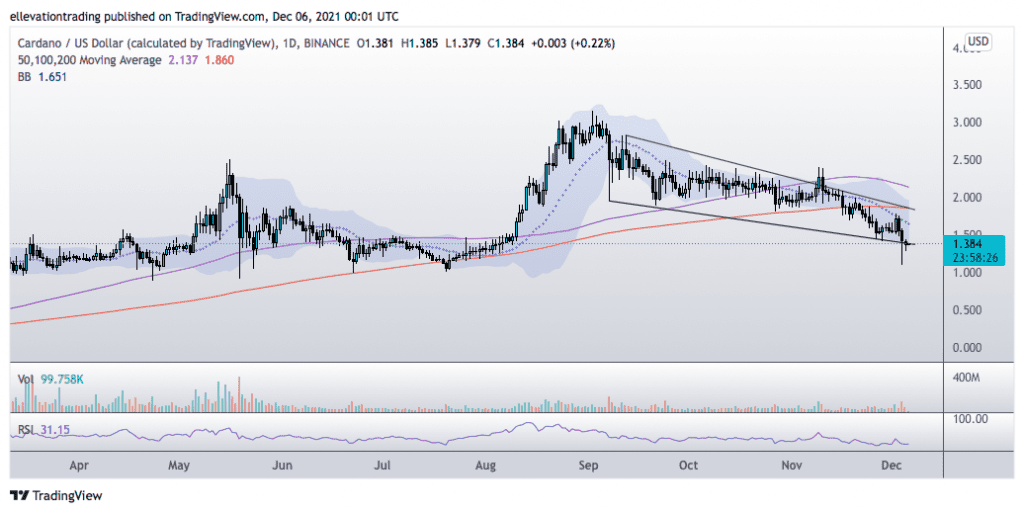Click the May label on time axis
The height and width of the screenshot is (513, 1024).
[179, 465]
